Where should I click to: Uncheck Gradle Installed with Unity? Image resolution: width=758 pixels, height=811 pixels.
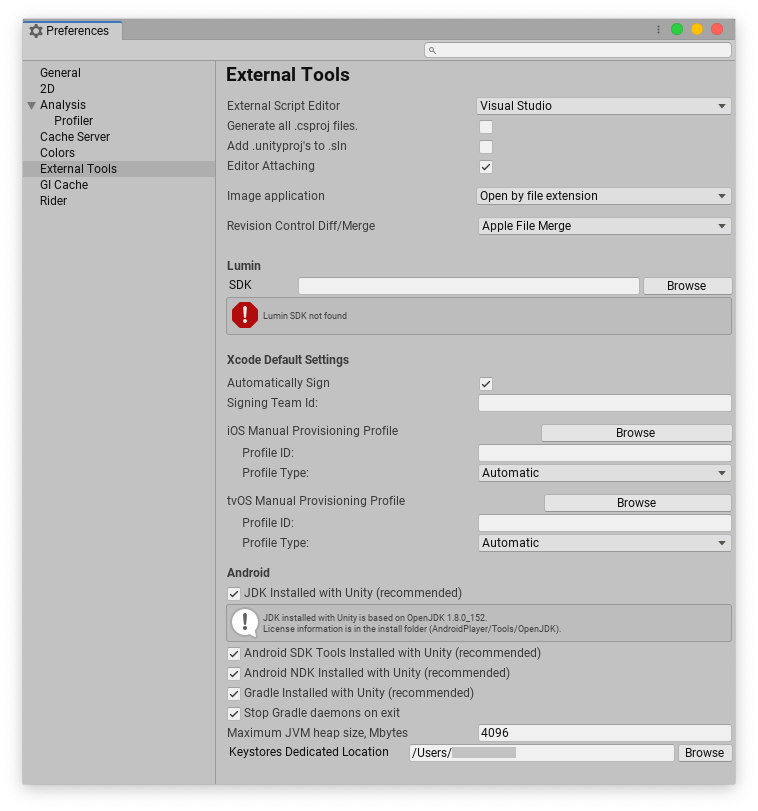(x=234, y=694)
